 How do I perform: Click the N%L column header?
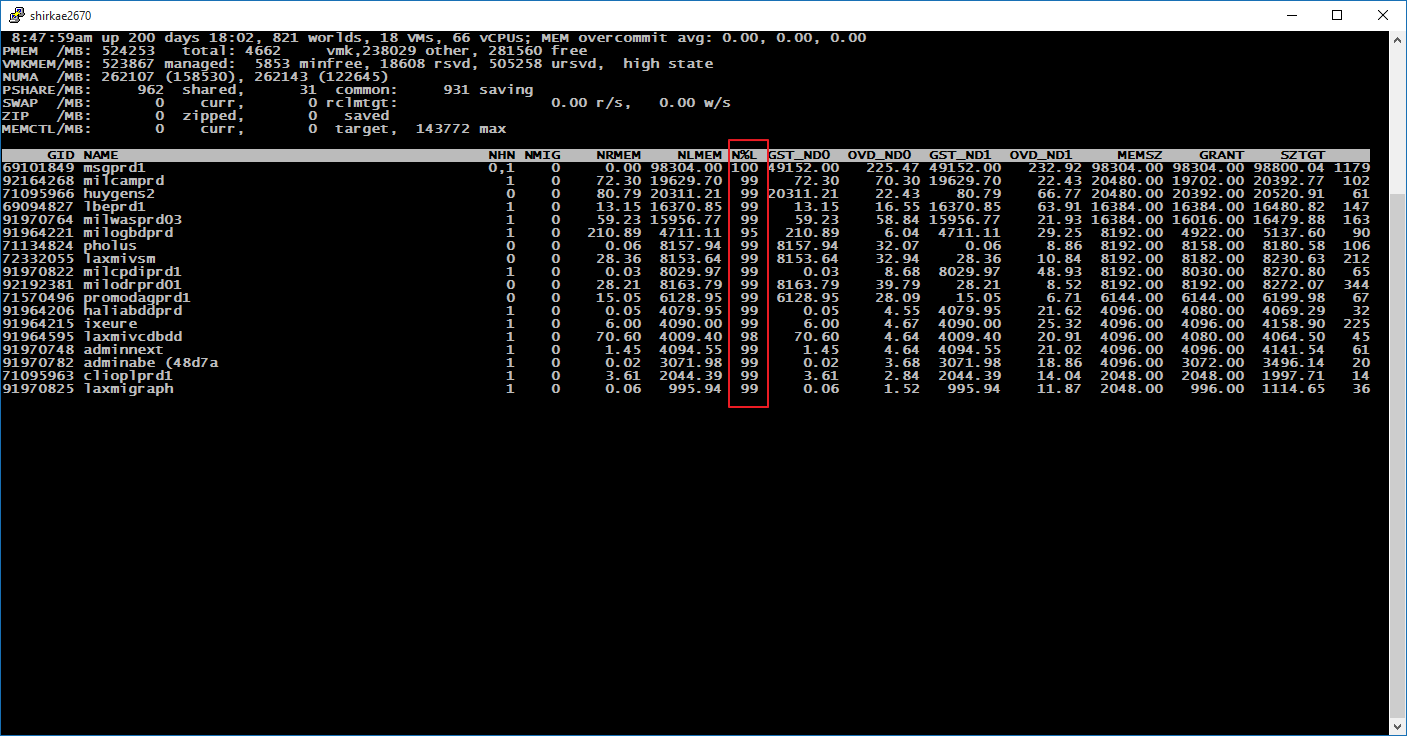[743, 155]
